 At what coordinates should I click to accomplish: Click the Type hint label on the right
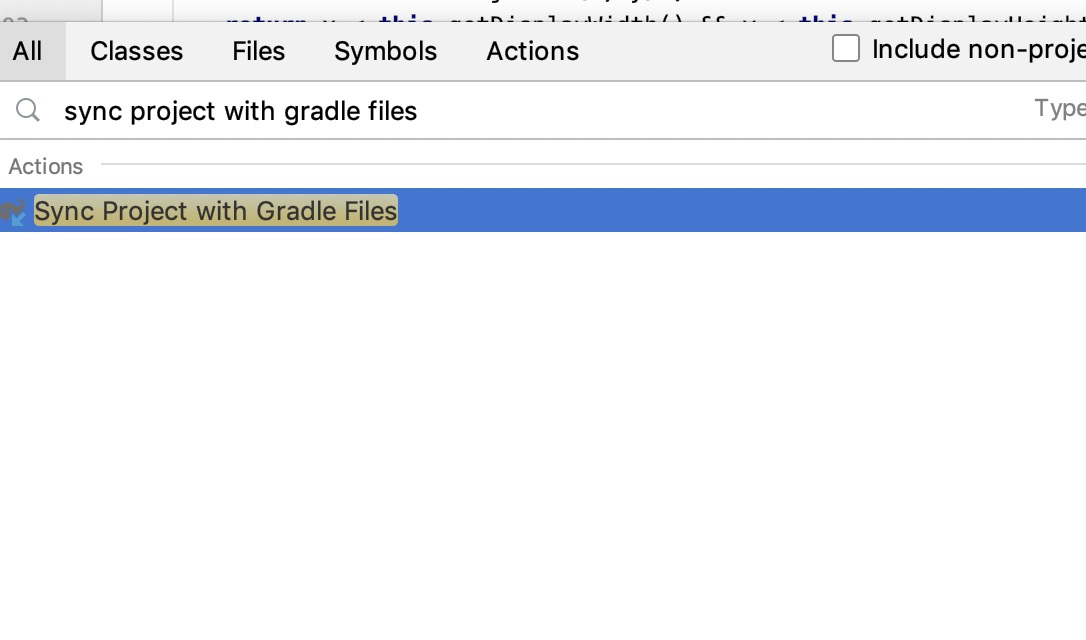click(x=1060, y=110)
